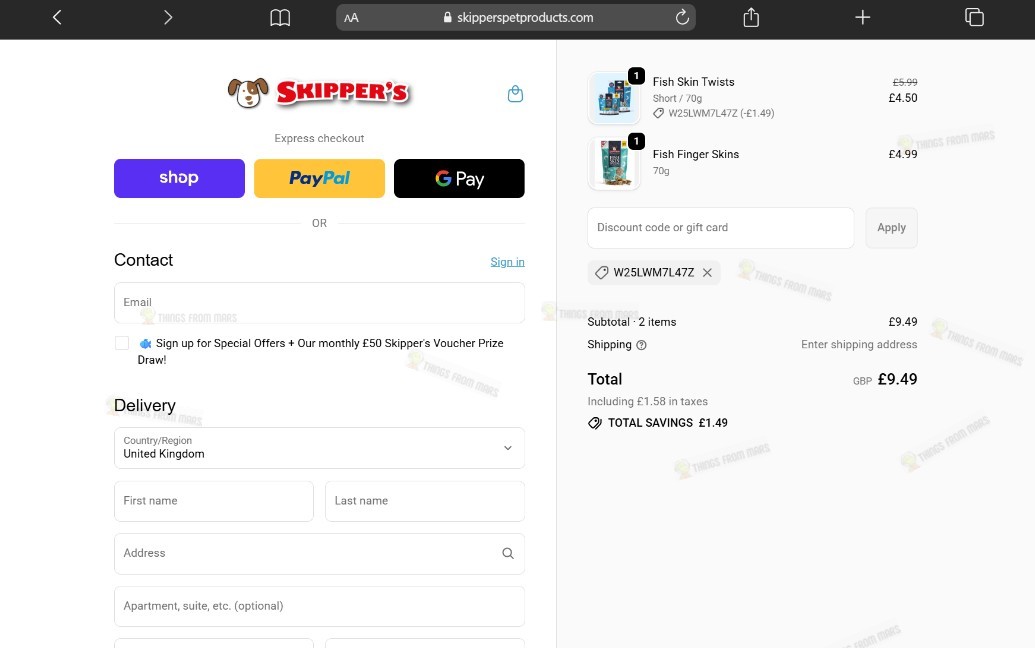Click the browser forward arrow
Image resolution: width=1035 pixels, height=648 pixels.
point(168,17)
